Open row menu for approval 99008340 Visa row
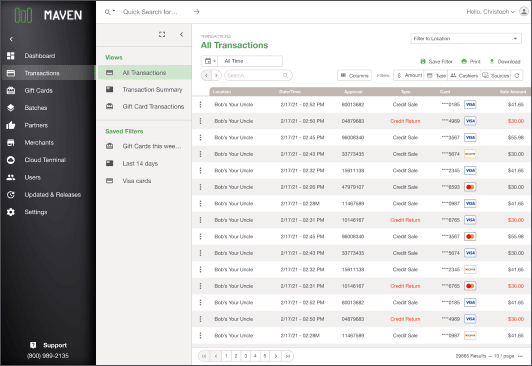 point(201,137)
